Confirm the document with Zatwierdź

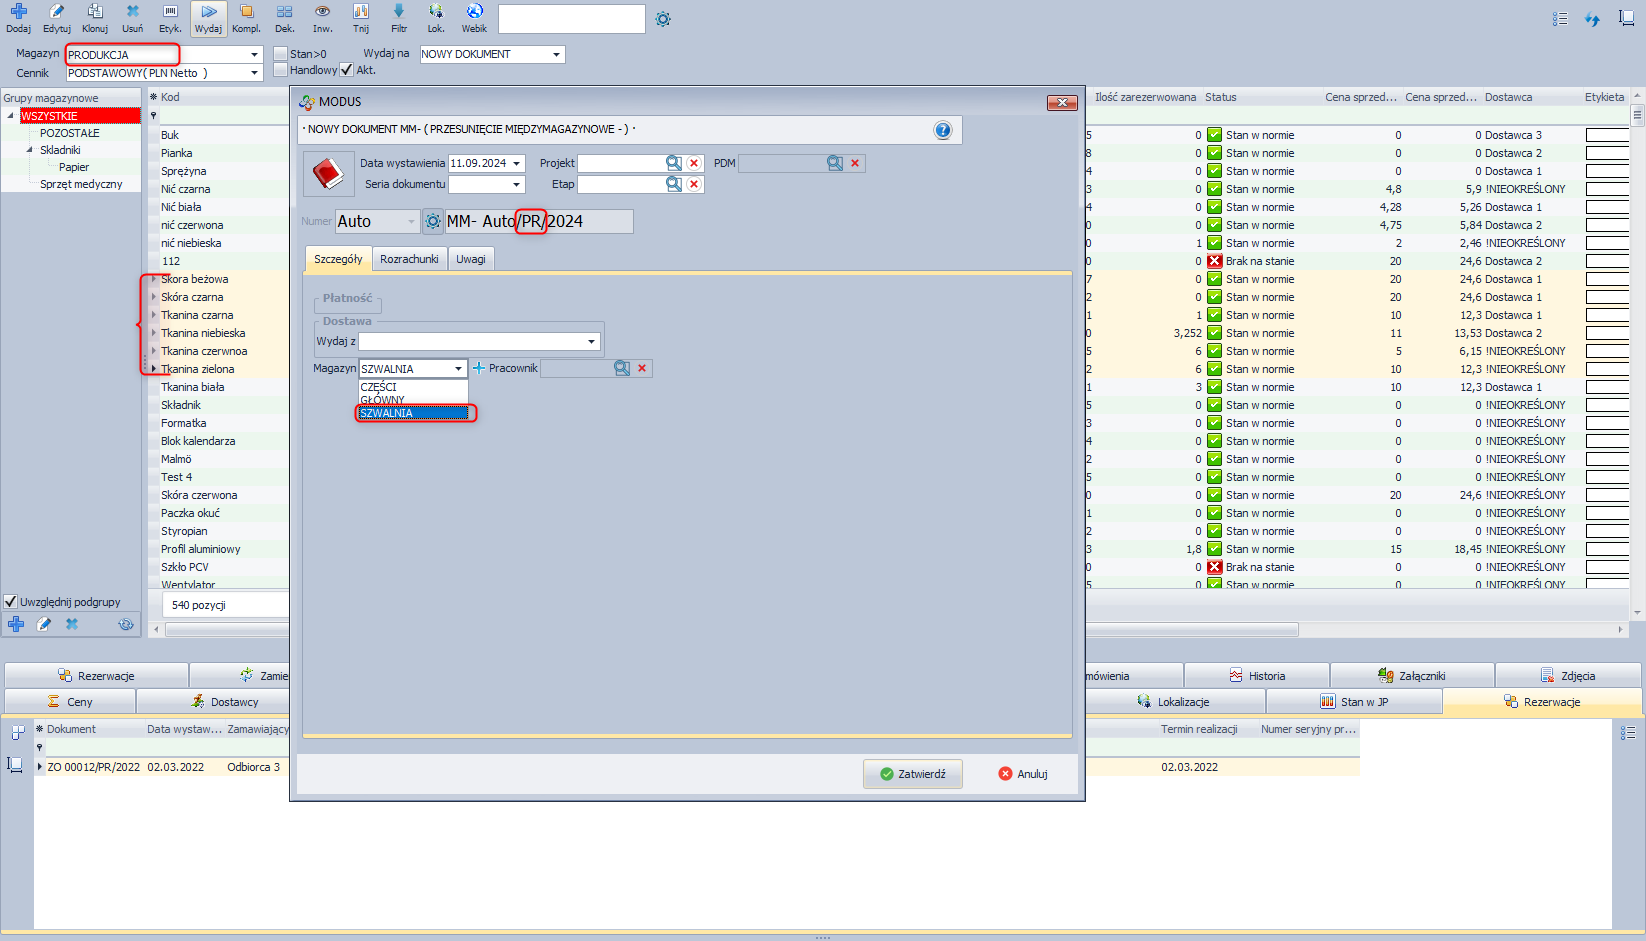912,774
